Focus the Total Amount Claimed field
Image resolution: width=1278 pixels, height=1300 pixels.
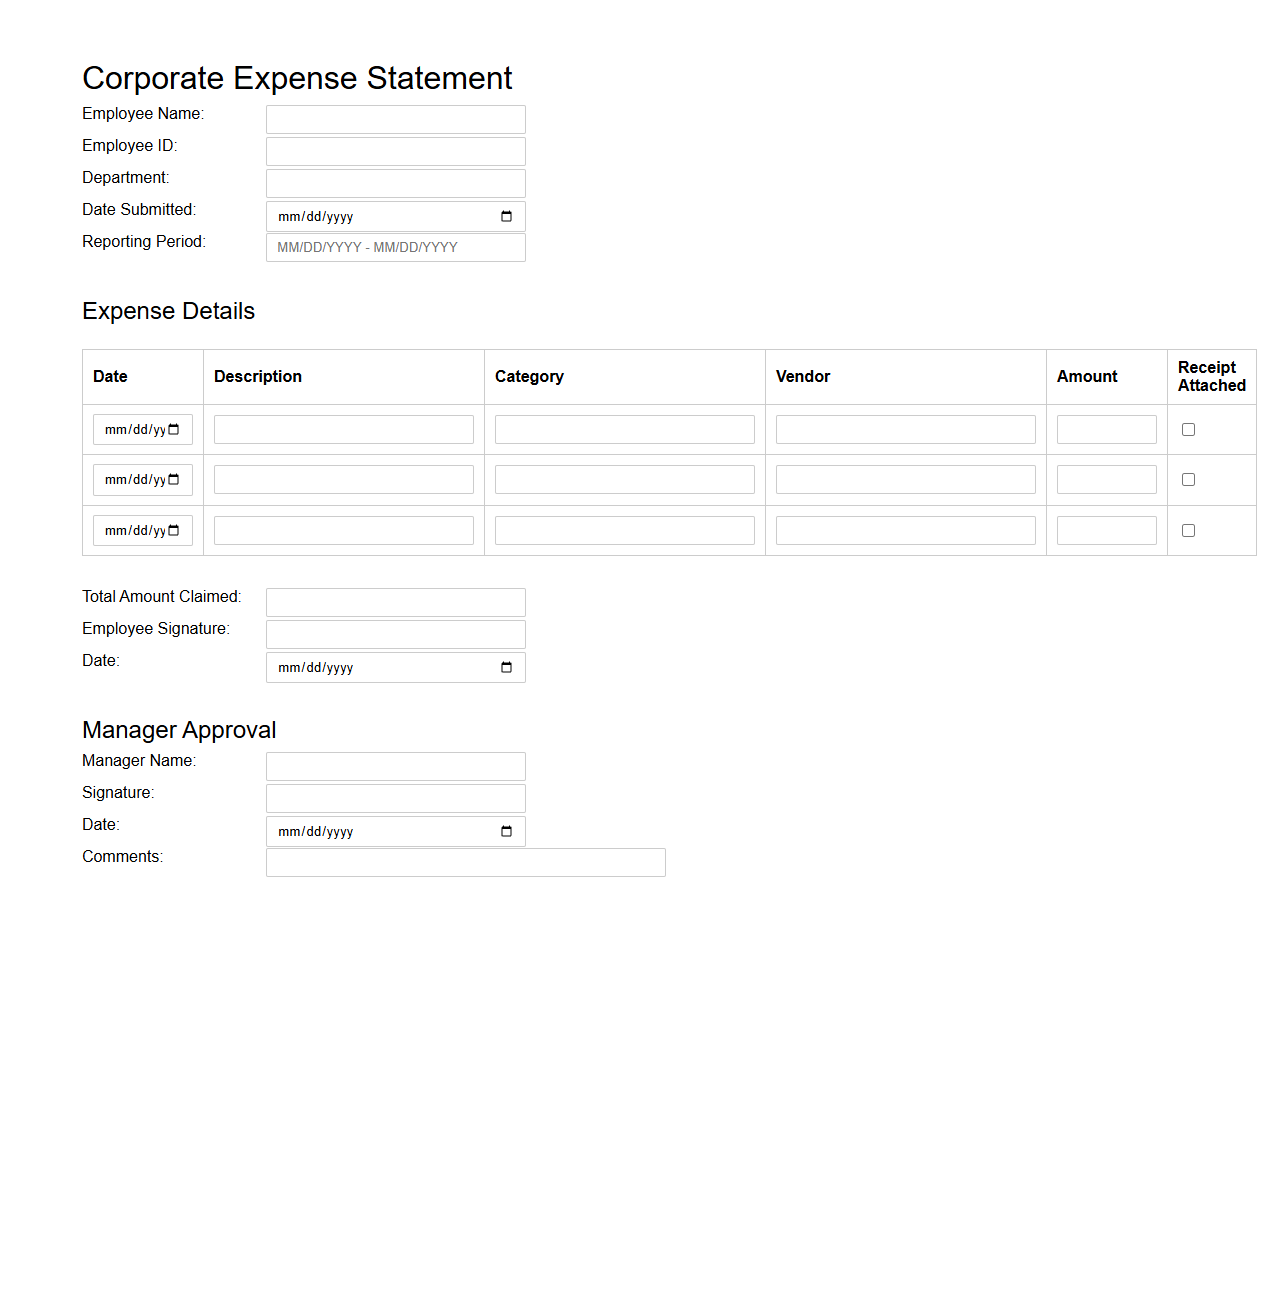pos(395,602)
